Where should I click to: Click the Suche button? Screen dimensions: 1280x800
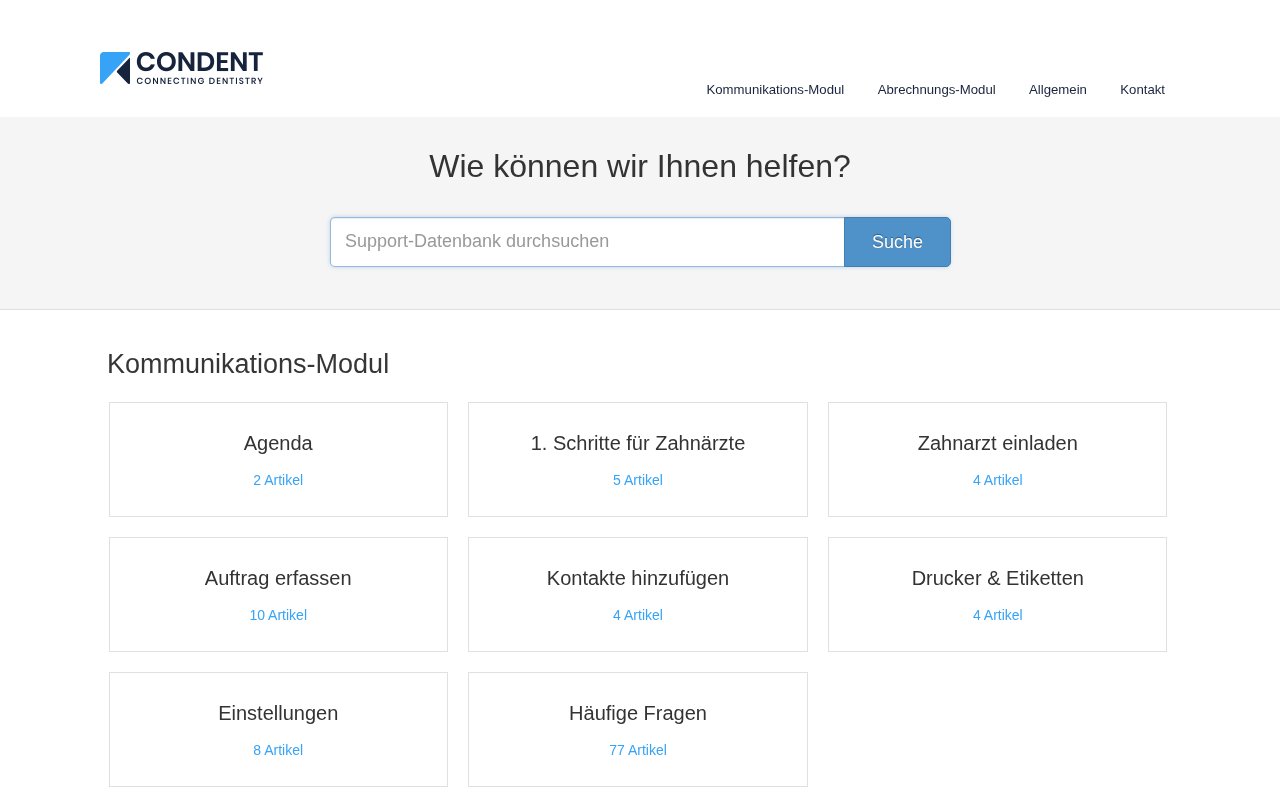(x=897, y=242)
